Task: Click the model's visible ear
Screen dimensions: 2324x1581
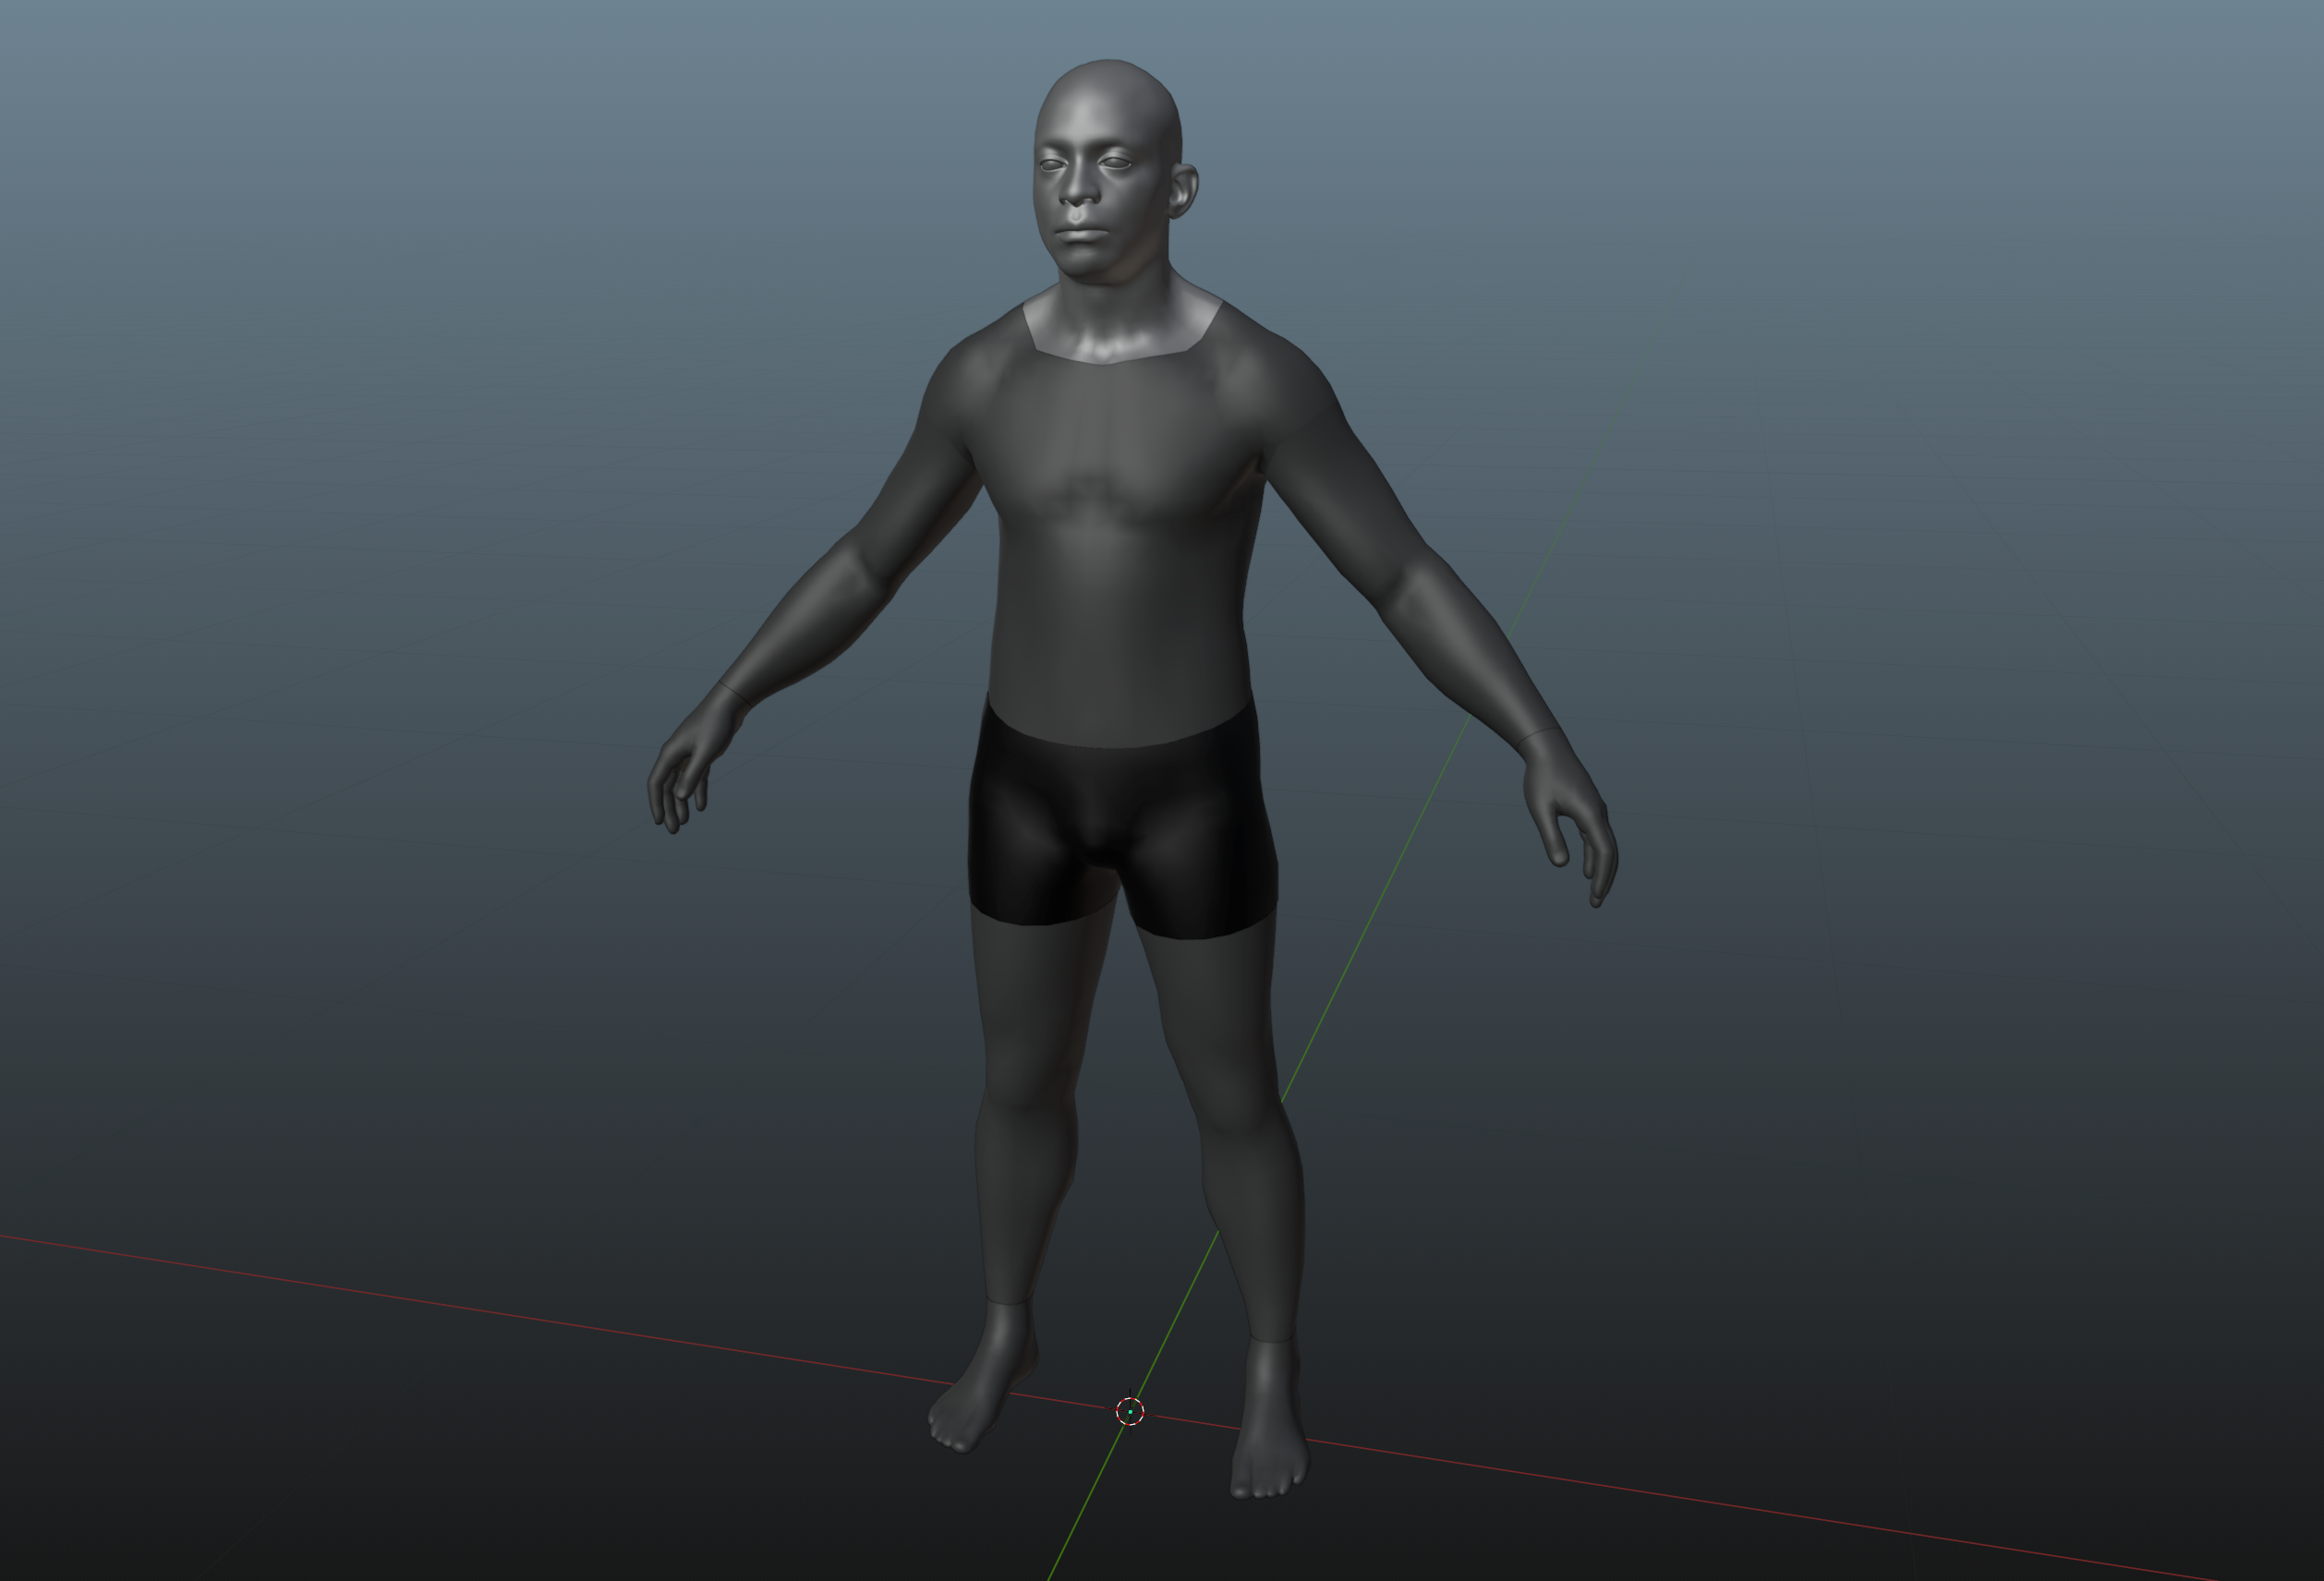Action: coord(1183,192)
